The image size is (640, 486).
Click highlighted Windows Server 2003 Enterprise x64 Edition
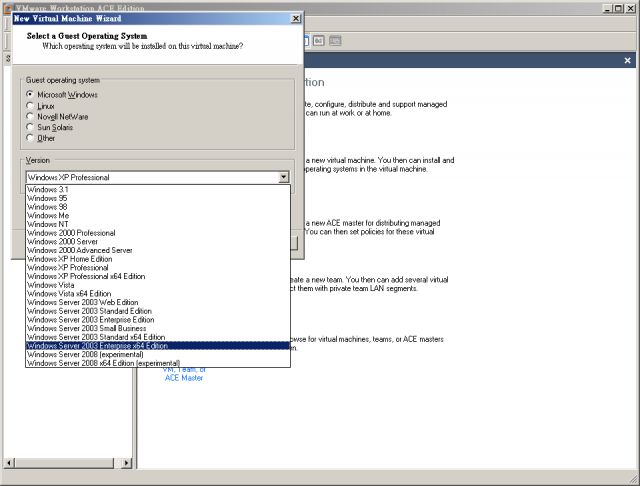pyautogui.click(x=158, y=346)
